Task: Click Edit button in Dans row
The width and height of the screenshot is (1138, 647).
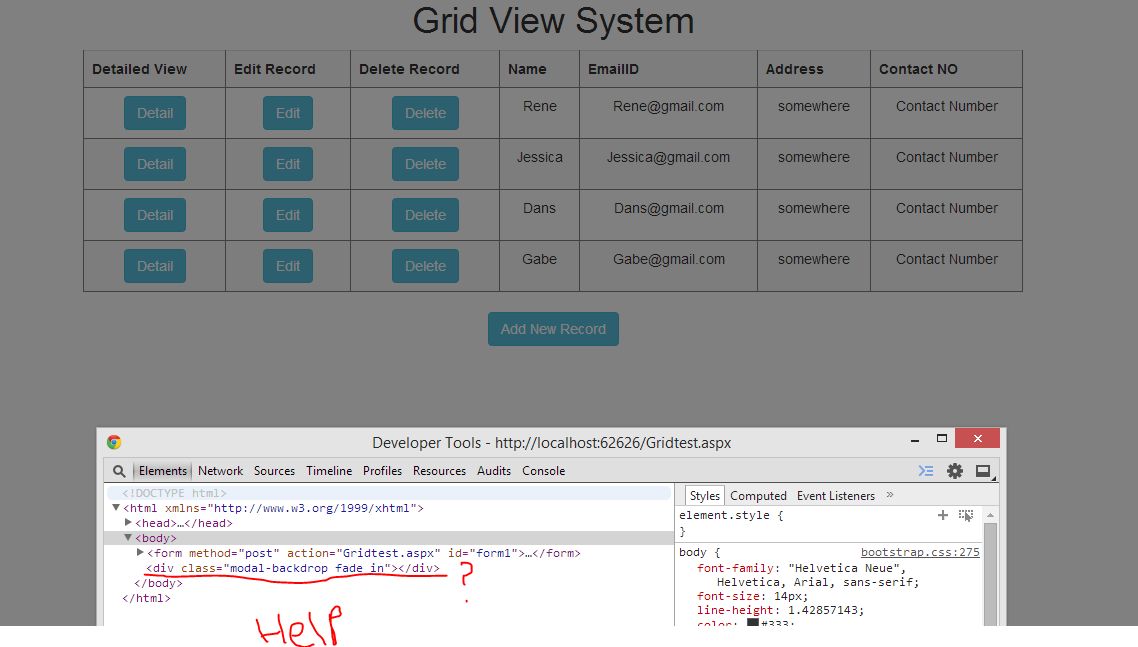Action: [287, 215]
